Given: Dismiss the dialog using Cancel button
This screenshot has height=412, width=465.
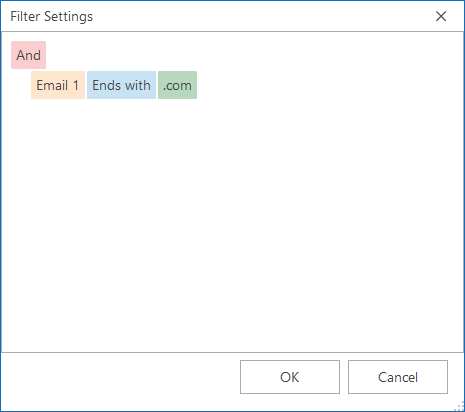Looking at the screenshot, I should 398,377.
